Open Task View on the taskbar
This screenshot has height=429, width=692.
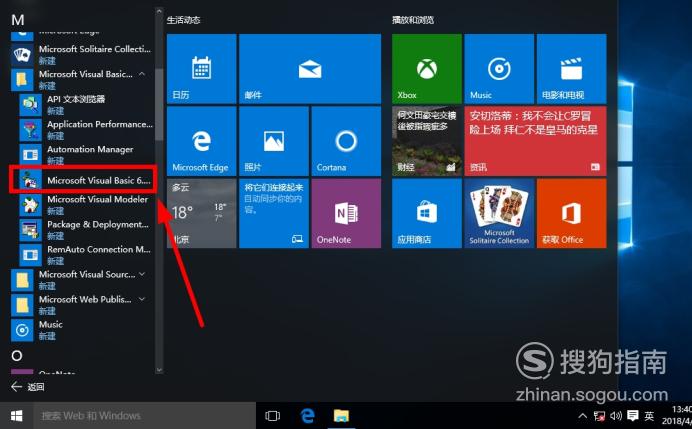272,416
